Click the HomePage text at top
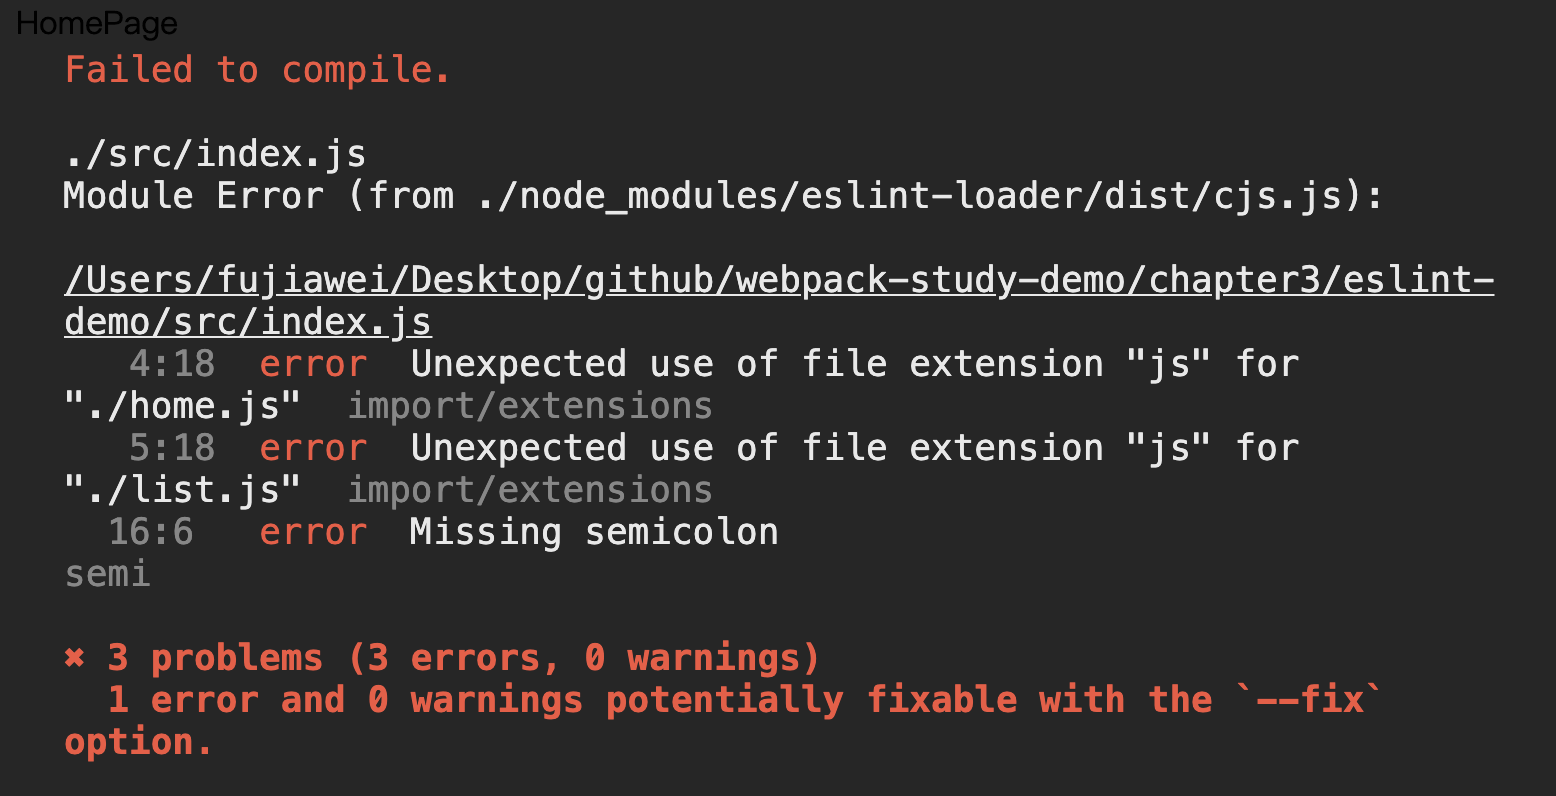 click(97, 23)
